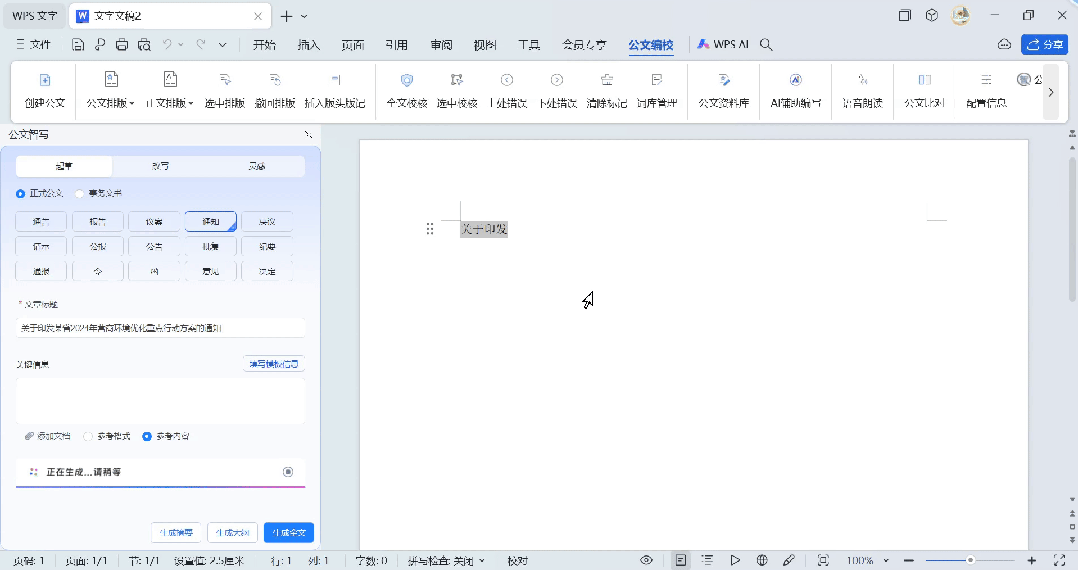Viewport: 1078px width, 570px height.
Task: Stop generation with the stop icon
Action: [288, 472]
